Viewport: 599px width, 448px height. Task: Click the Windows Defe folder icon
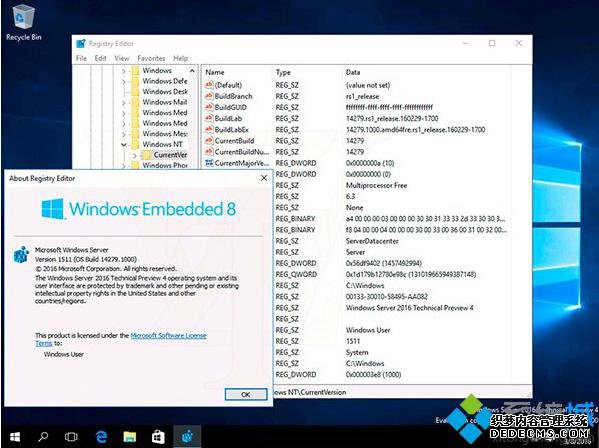tap(135, 81)
